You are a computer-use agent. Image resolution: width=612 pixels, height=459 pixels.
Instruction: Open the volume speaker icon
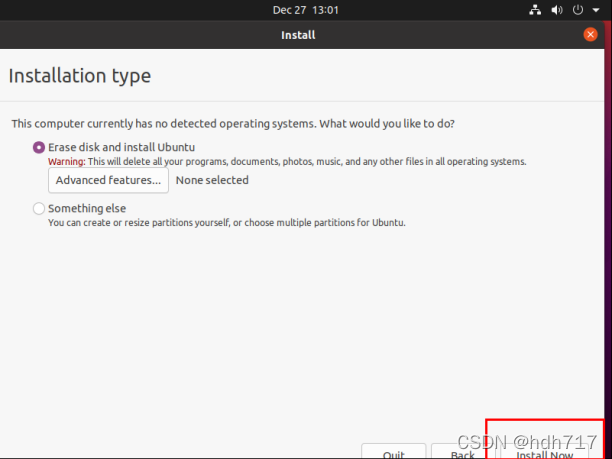(557, 10)
